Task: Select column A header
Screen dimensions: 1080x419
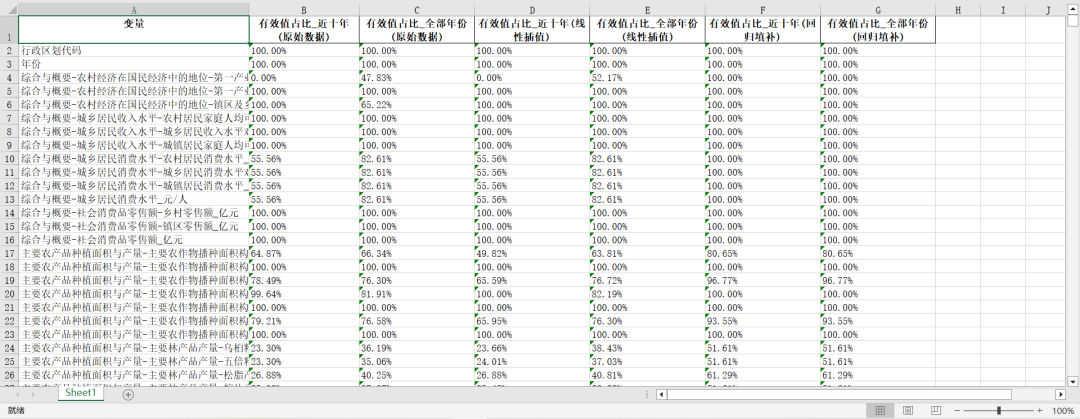Action: pyautogui.click(x=134, y=9)
